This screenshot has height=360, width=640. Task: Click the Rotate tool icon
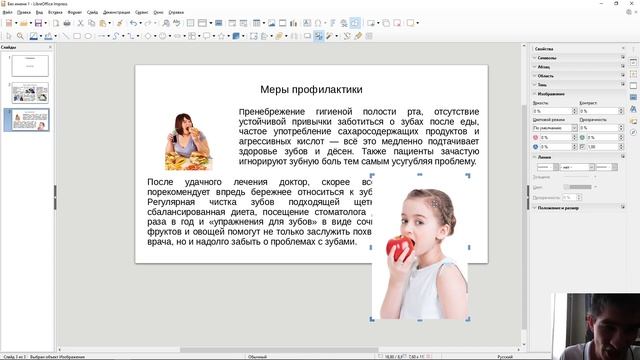pos(253,36)
